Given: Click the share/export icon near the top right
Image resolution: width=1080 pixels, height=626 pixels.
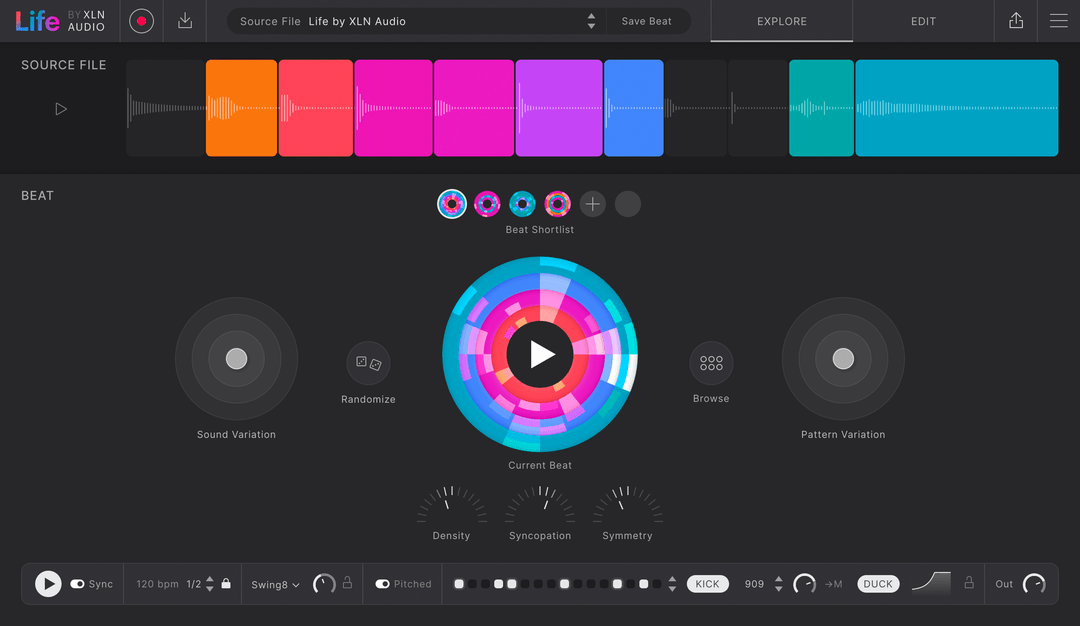Looking at the screenshot, I should point(1015,21).
